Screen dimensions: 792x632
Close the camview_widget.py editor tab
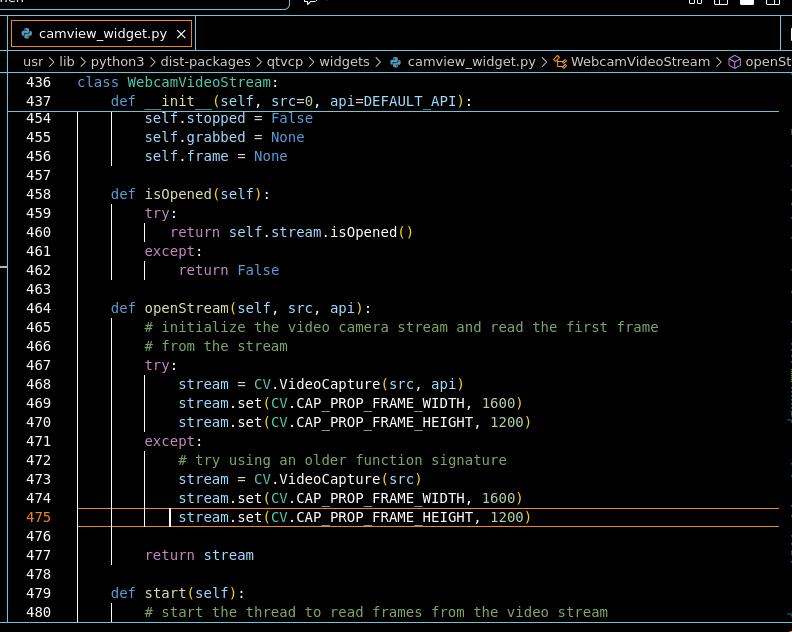point(181,34)
